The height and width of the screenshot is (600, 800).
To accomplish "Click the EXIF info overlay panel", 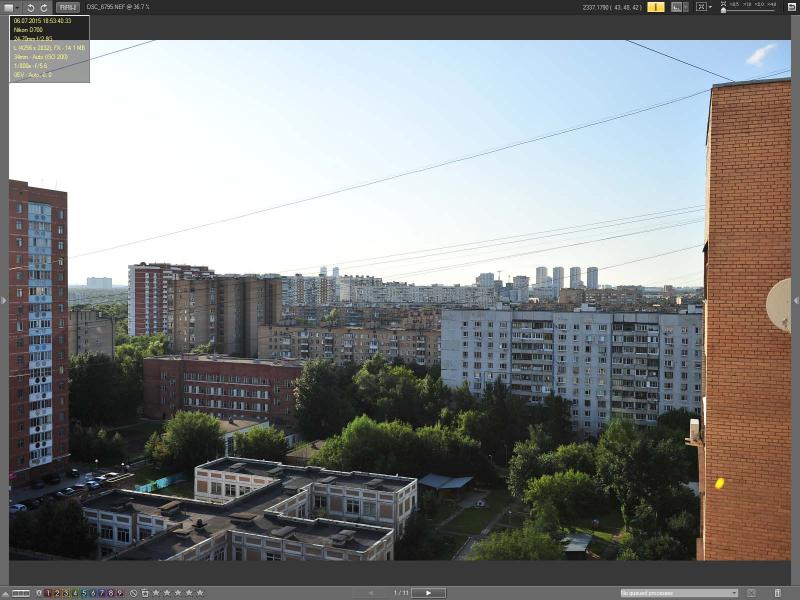I will (x=49, y=48).
